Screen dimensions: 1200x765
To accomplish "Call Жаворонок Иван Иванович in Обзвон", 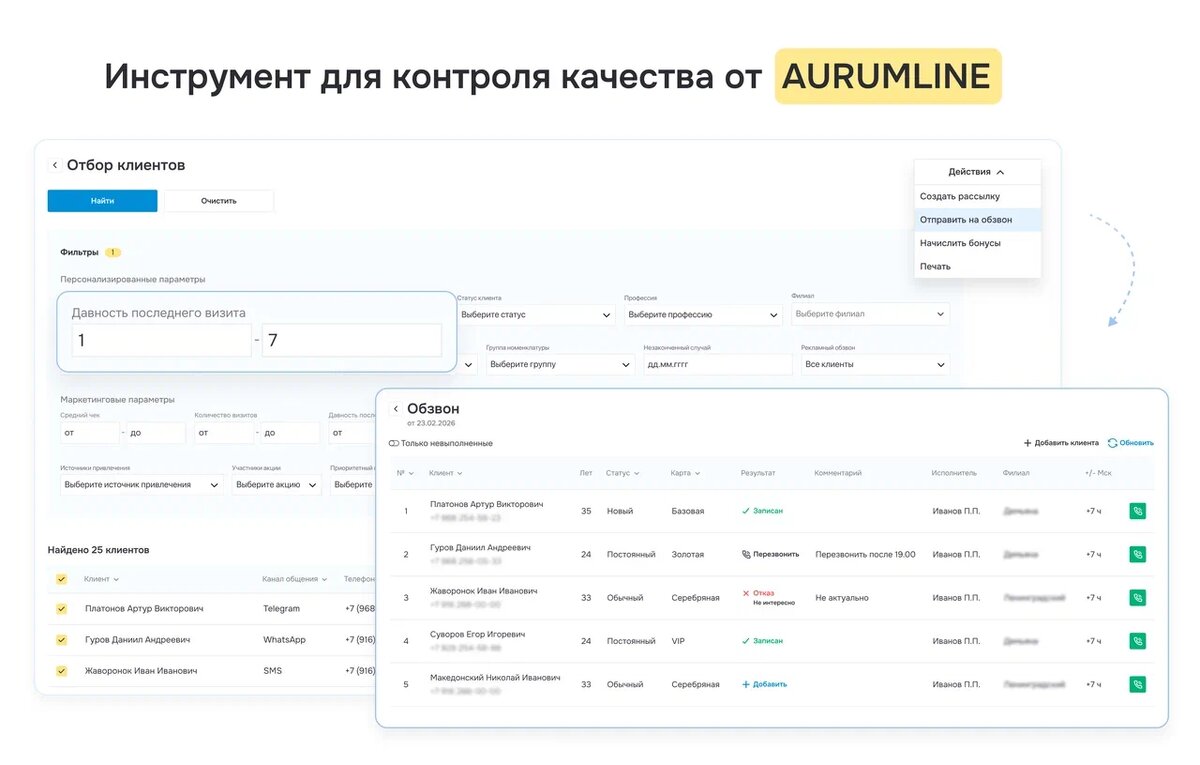I will pos(1137,598).
